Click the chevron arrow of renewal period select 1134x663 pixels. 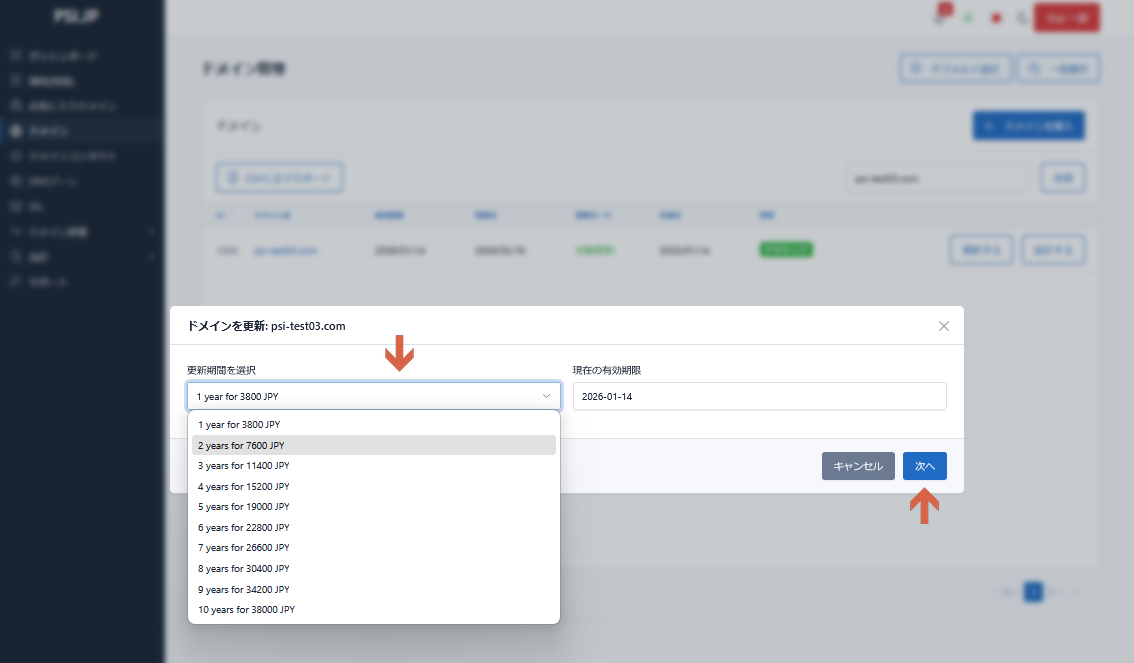pyautogui.click(x=546, y=396)
